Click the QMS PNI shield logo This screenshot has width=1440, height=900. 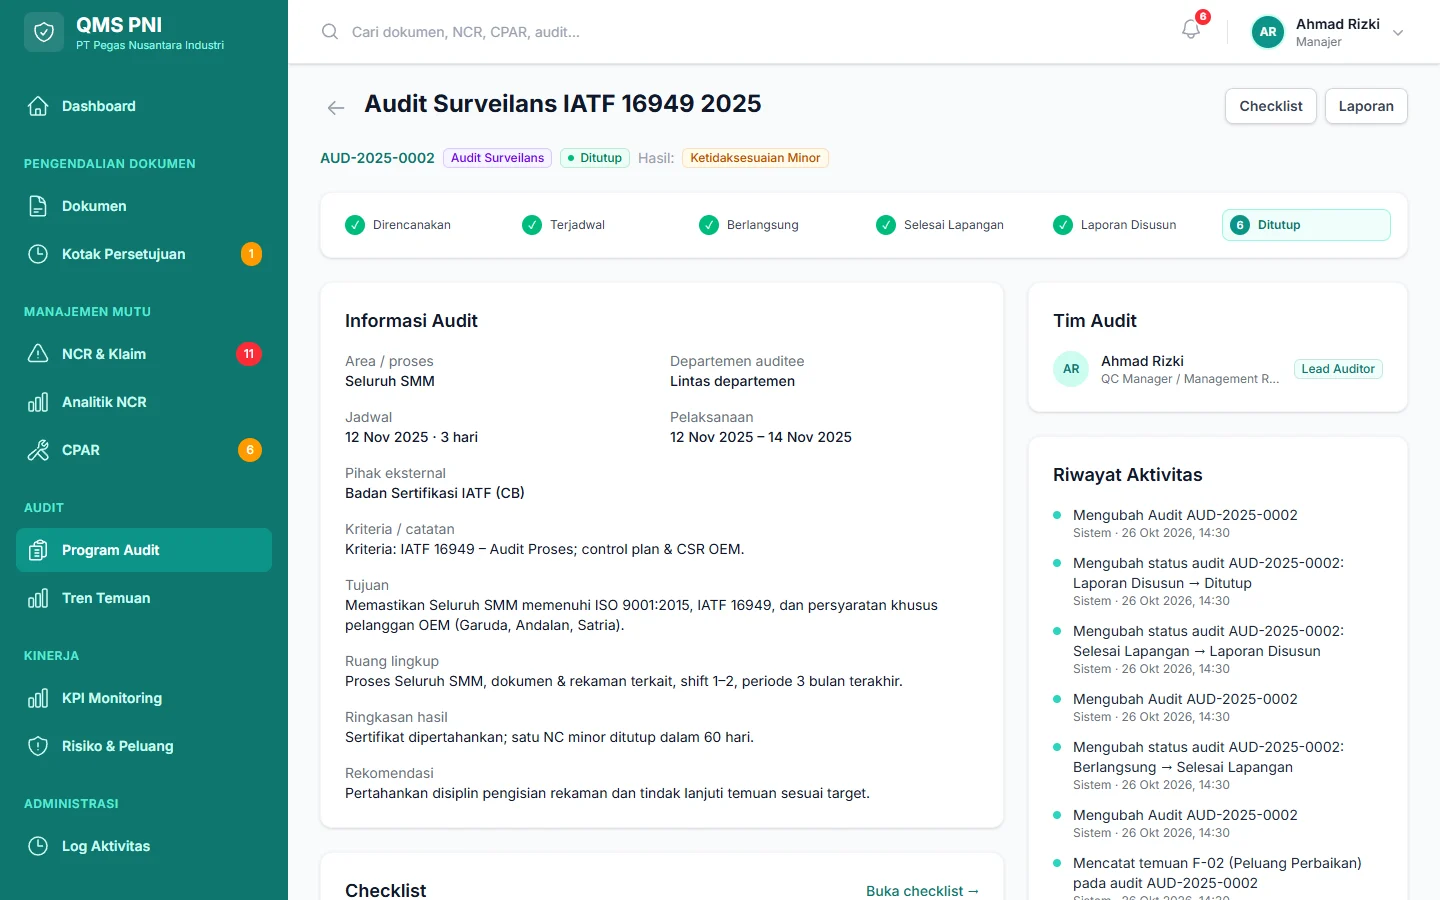[44, 32]
